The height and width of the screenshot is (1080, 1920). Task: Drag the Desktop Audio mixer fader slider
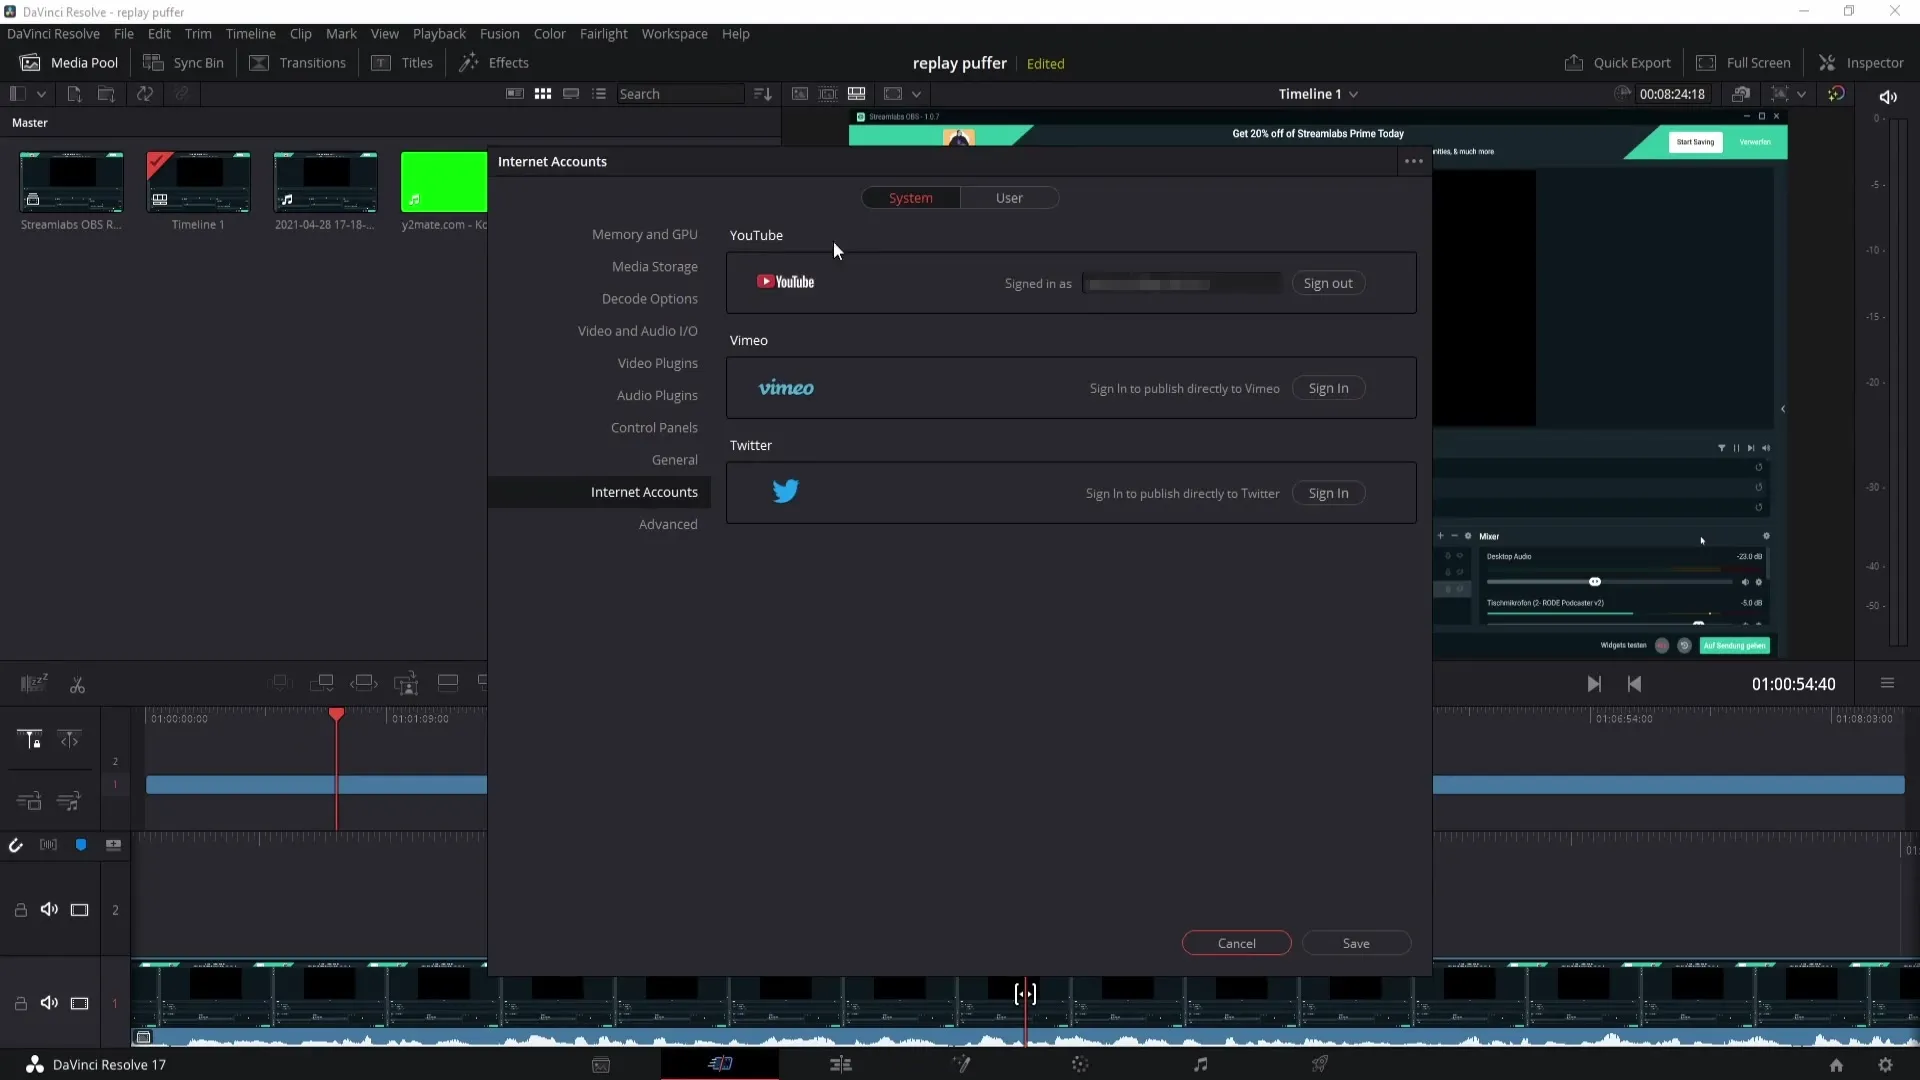[1596, 583]
